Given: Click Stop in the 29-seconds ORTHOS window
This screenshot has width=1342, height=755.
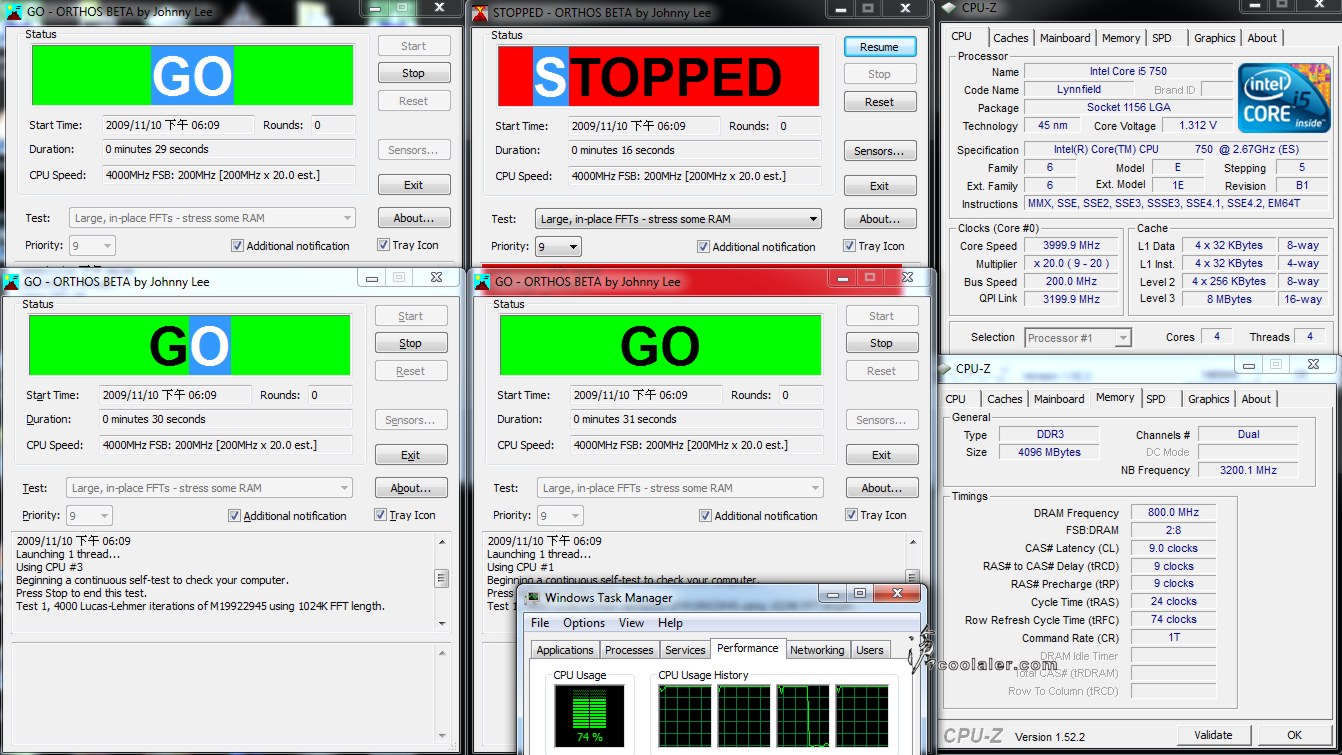Looking at the screenshot, I should point(413,73).
